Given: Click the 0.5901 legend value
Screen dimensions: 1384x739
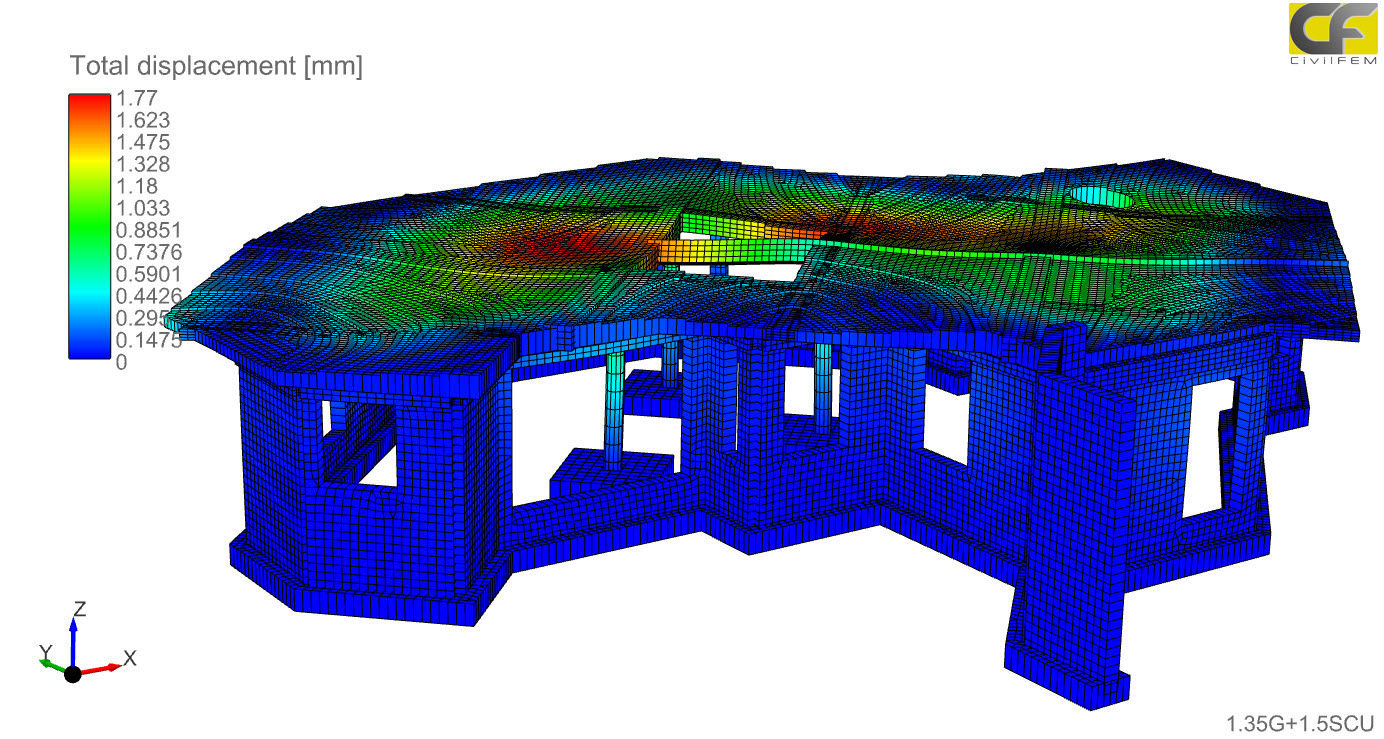Looking at the screenshot, I should 144,274.
